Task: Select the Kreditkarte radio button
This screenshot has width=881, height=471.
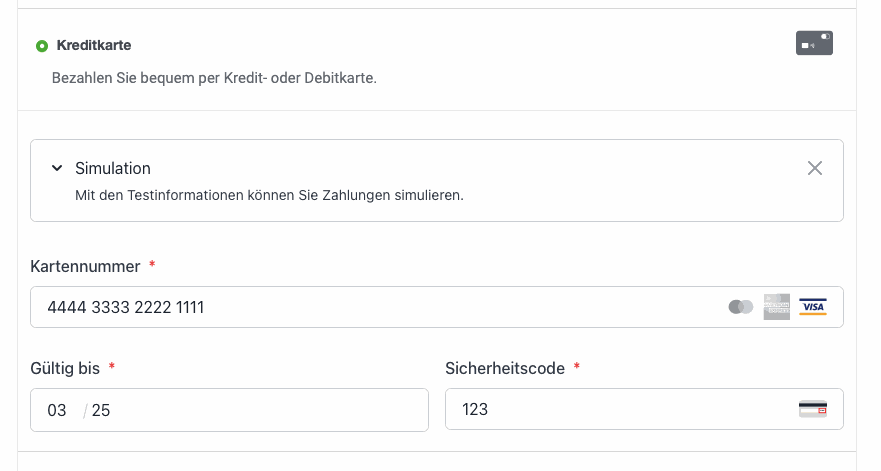Action: pyautogui.click(x=42, y=46)
